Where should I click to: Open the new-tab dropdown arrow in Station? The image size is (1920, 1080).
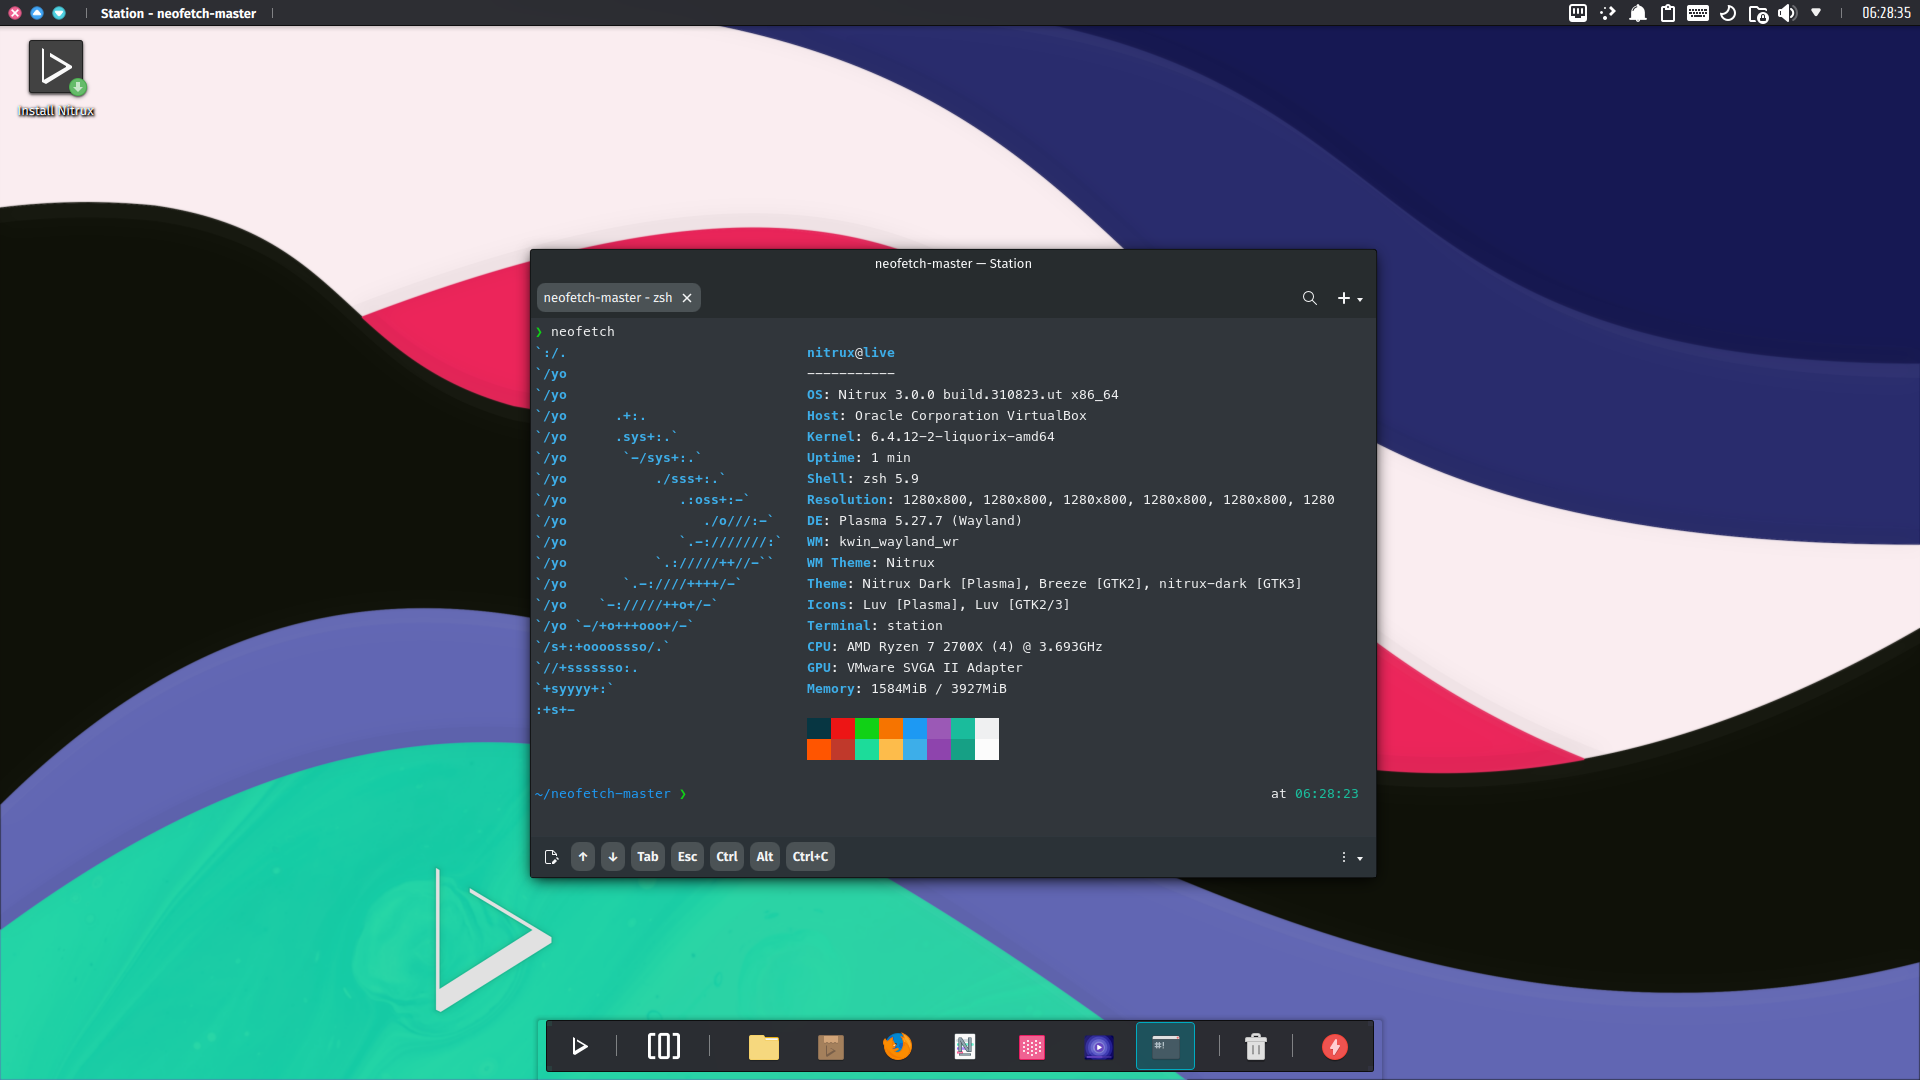pyautogui.click(x=1358, y=297)
